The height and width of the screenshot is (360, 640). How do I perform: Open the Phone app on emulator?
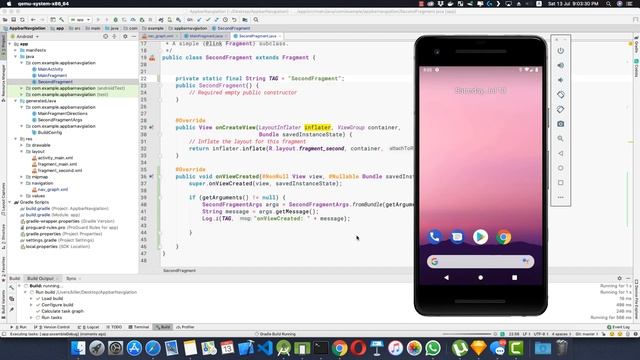tap(434, 237)
